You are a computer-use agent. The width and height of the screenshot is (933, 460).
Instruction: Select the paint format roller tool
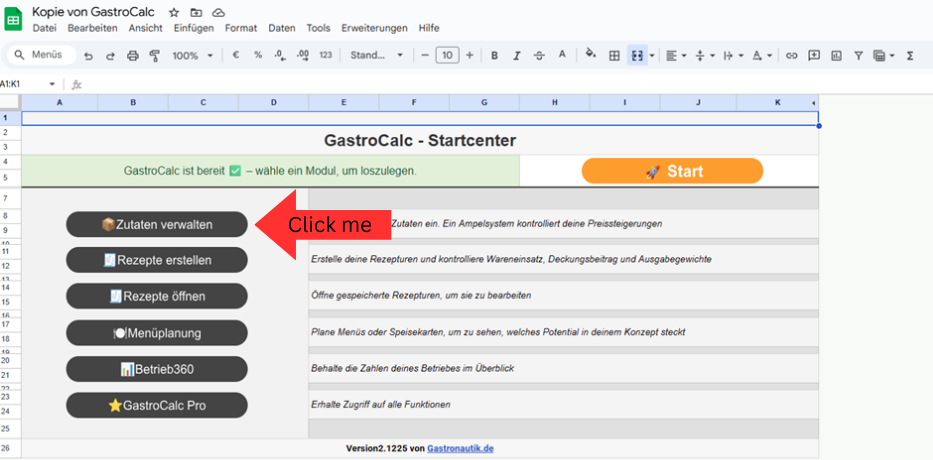[x=155, y=55]
